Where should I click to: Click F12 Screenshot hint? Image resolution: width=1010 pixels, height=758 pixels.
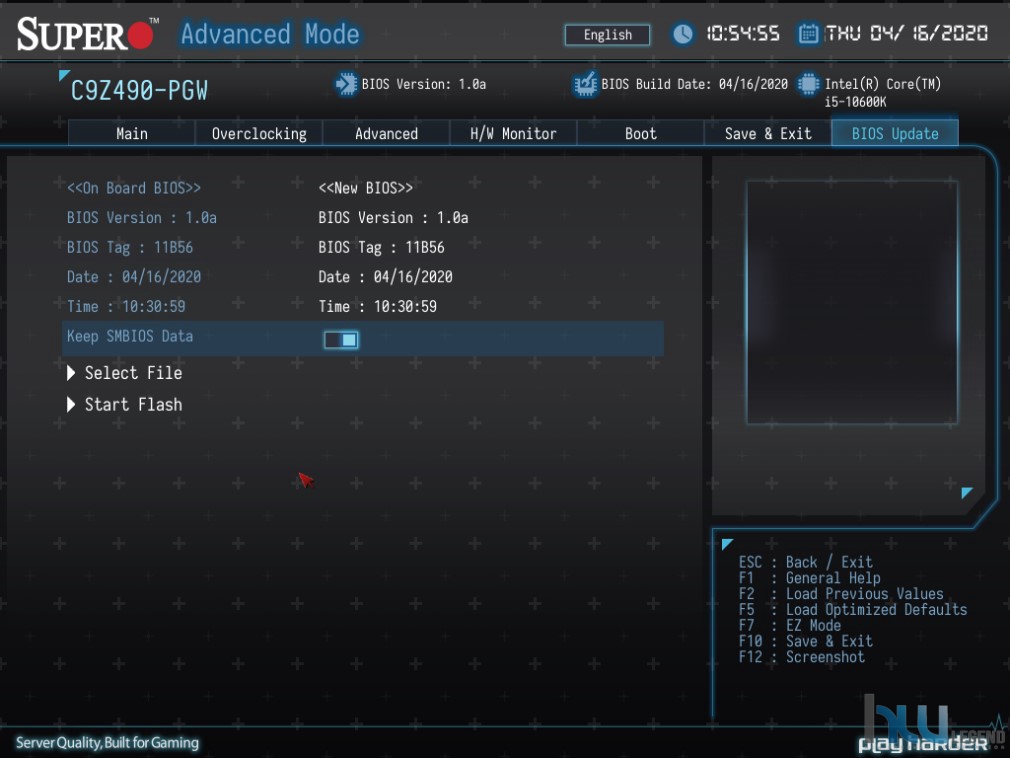[x=802, y=657]
